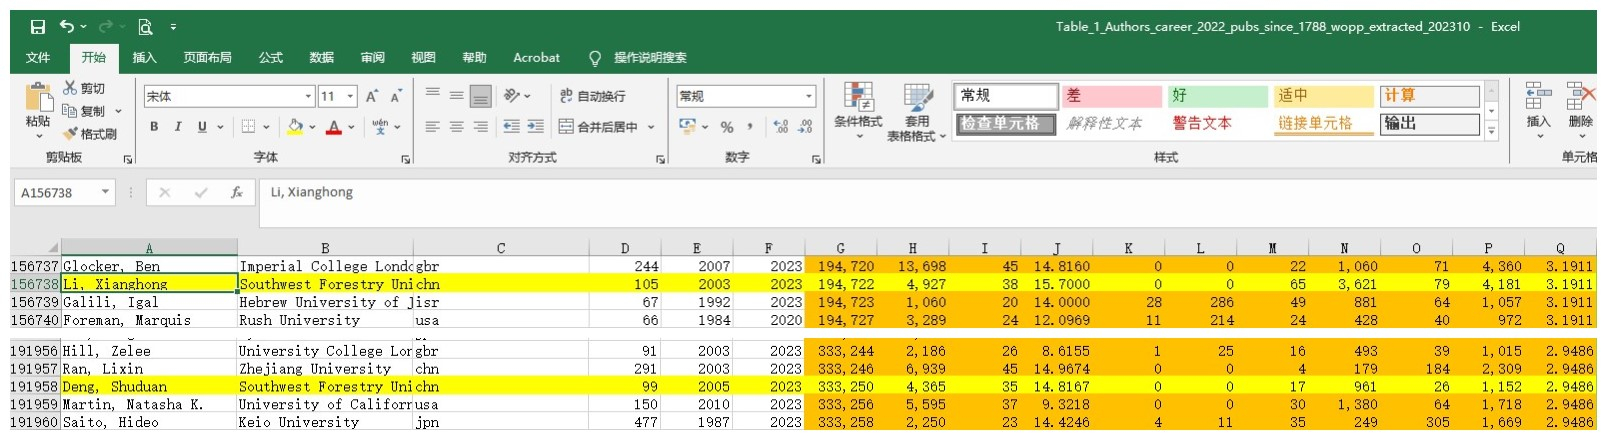Click Merge and Center (合并后居中) button

(x=598, y=127)
